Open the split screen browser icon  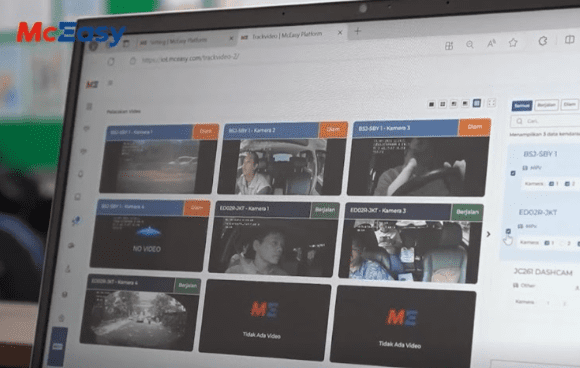pyautogui.click(x=569, y=40)
